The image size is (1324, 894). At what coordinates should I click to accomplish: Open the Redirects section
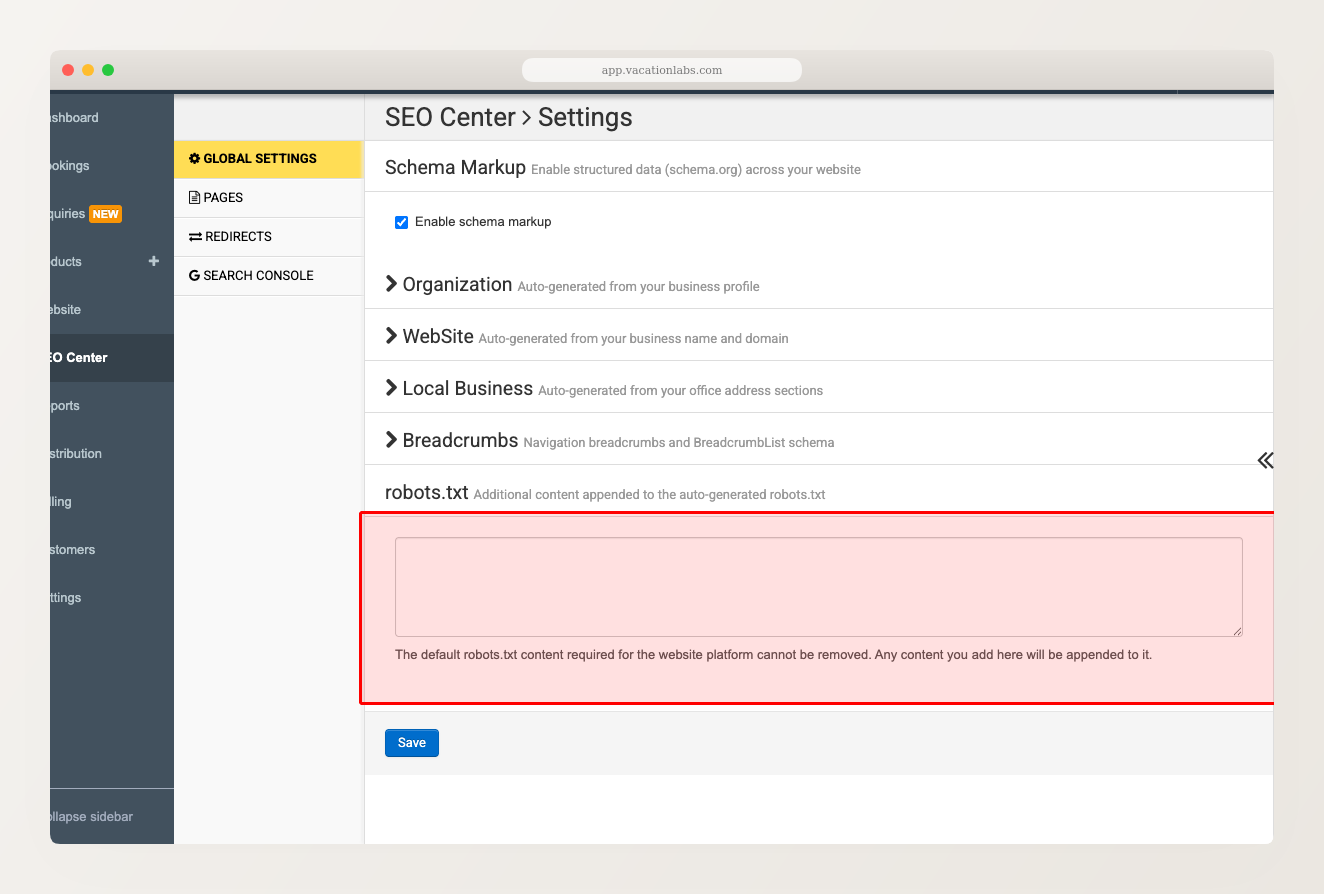coord(267,237)
